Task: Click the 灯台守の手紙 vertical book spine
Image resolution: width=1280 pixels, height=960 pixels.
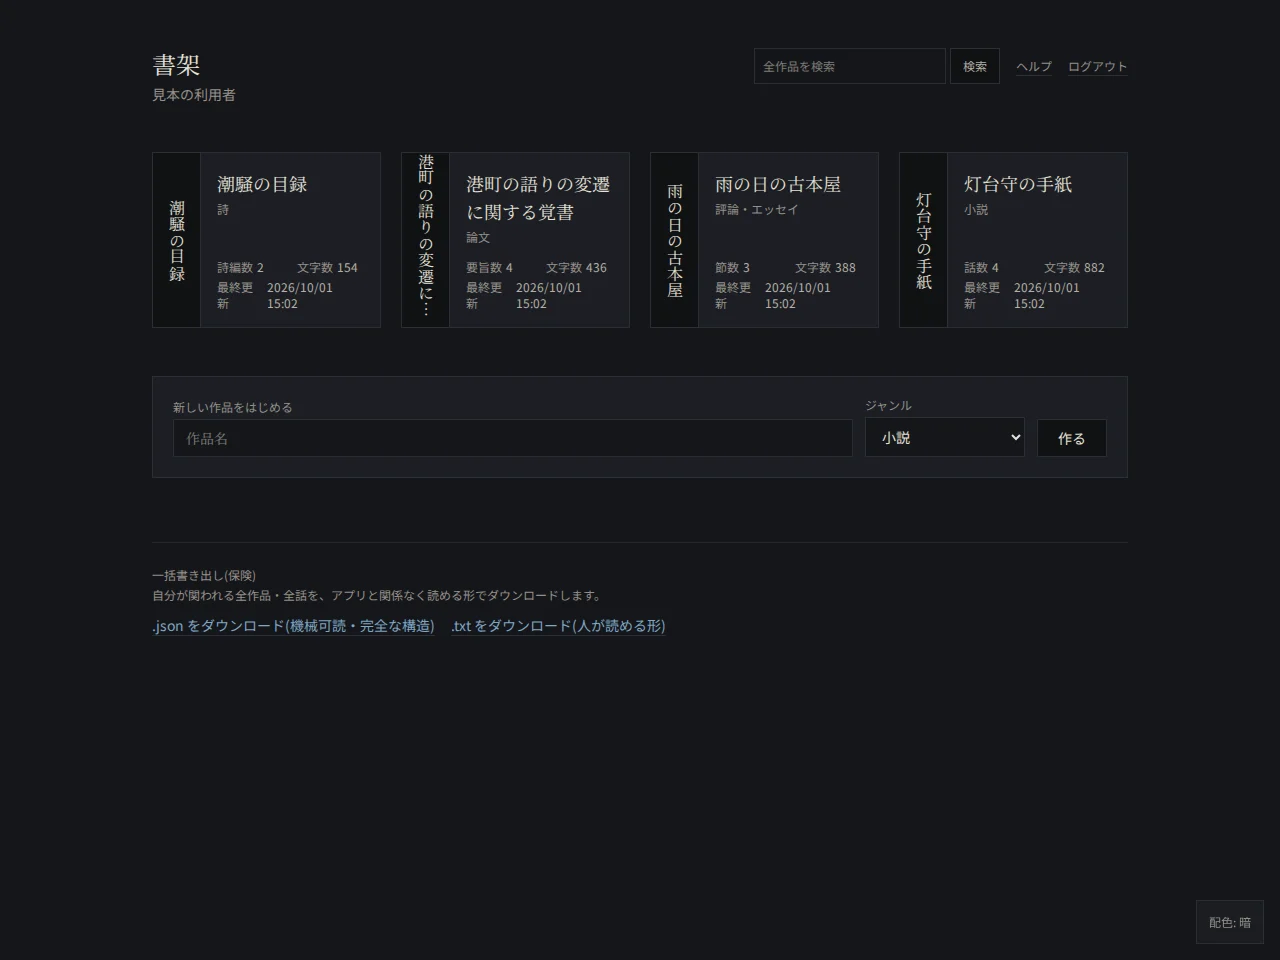Action: (924, 240)
